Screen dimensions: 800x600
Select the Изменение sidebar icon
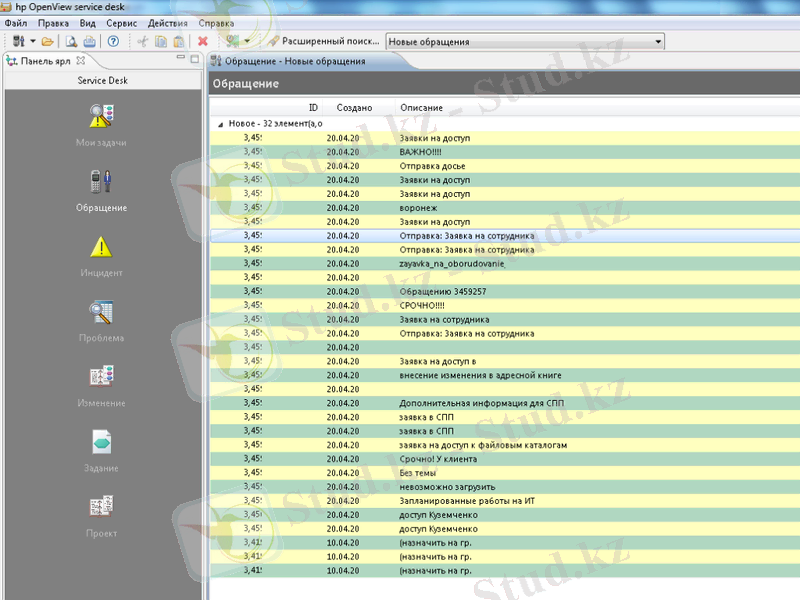pos(100,377)
